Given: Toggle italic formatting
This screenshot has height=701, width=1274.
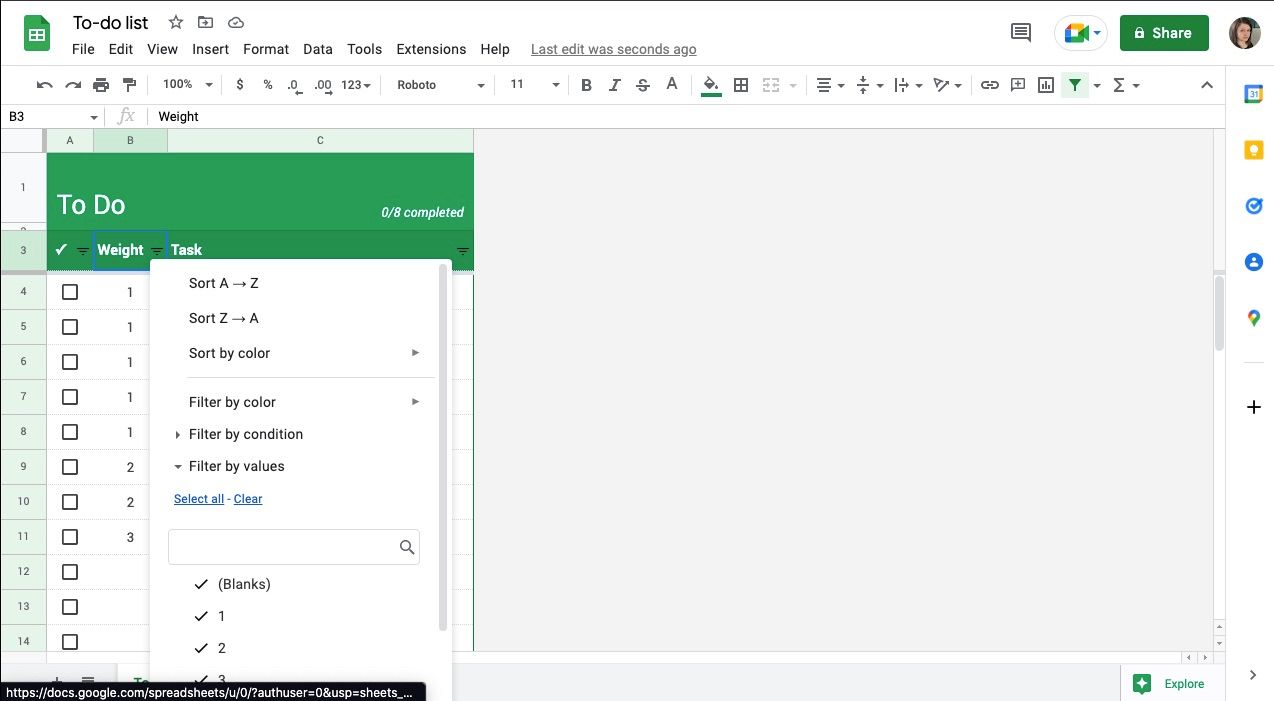Looking at the screenshot, I should tap(615, 85).
